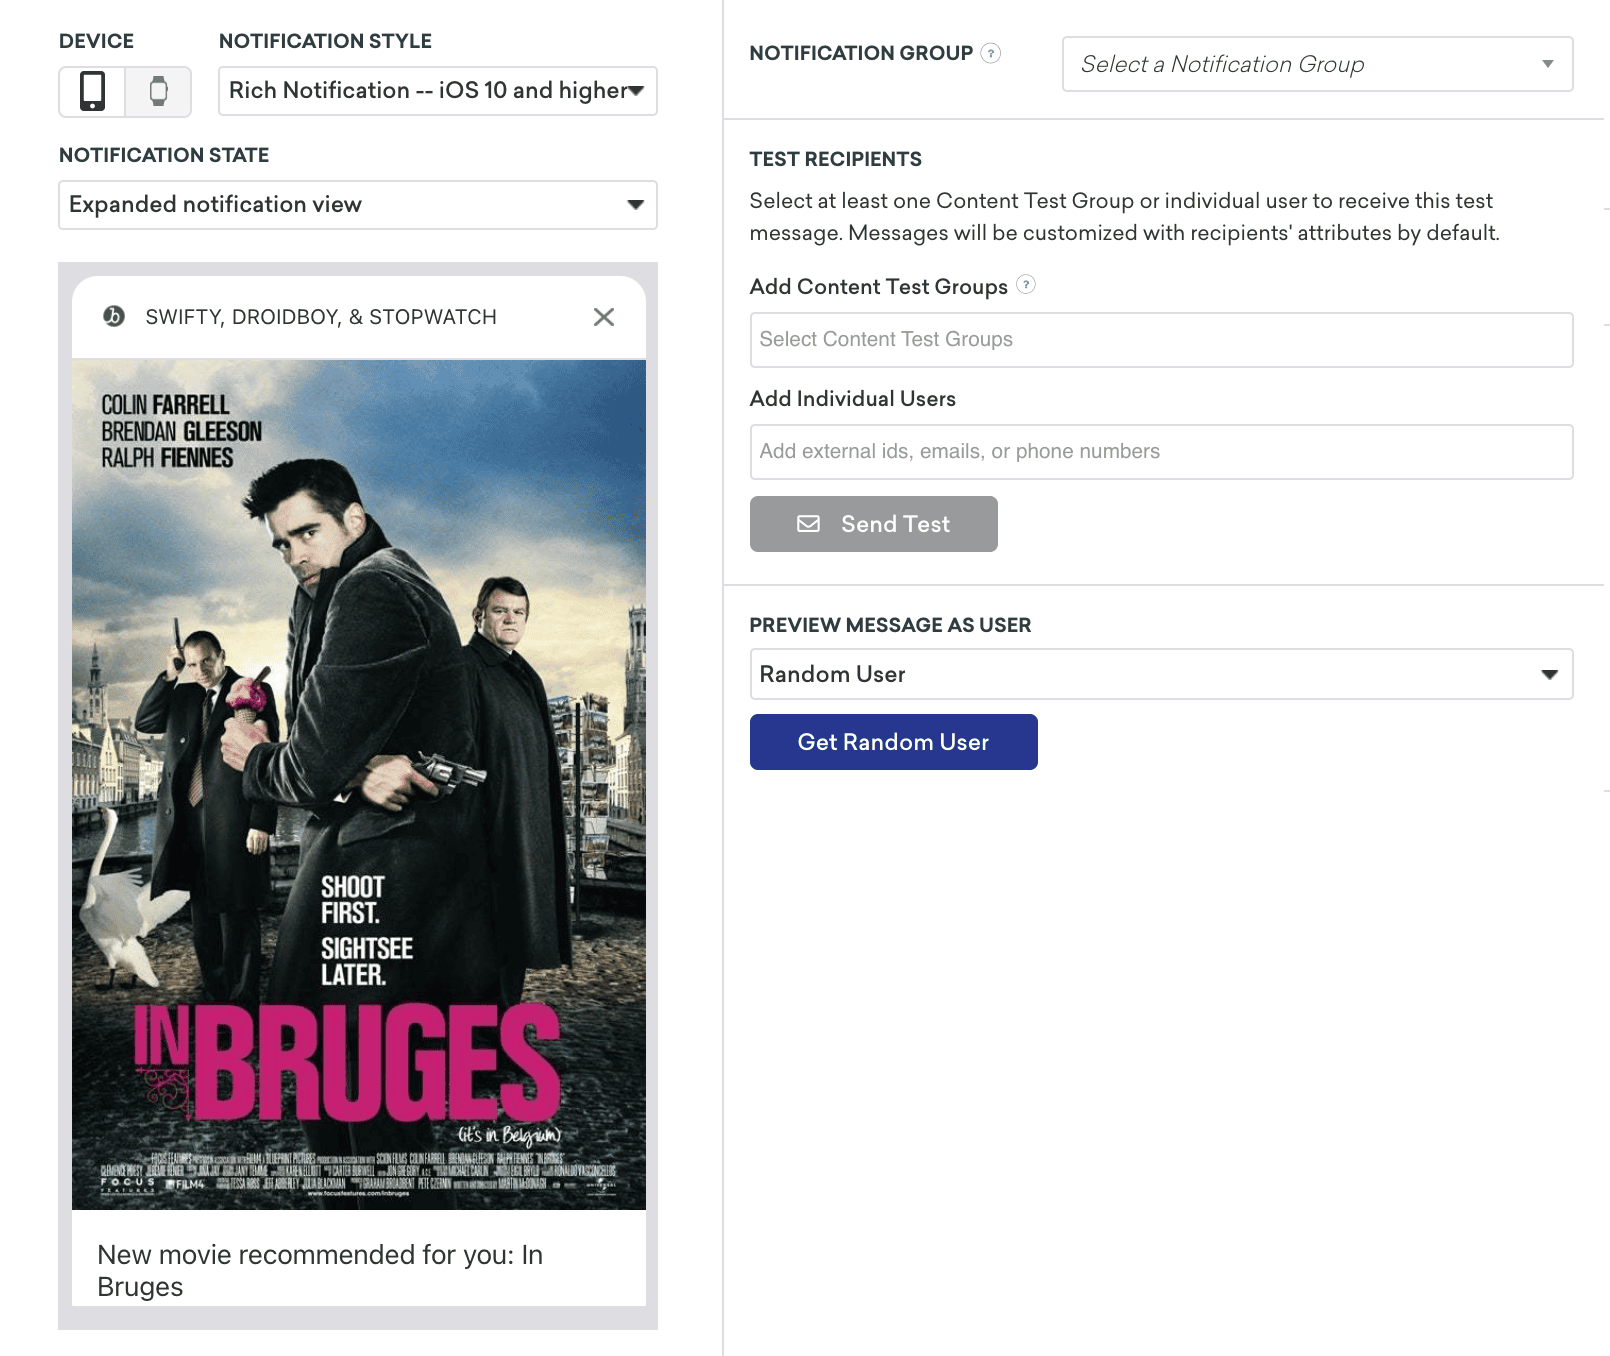Click the Braze app logo in notification header
This screenshot has height=1356, width=1610.
click(114, 317)
